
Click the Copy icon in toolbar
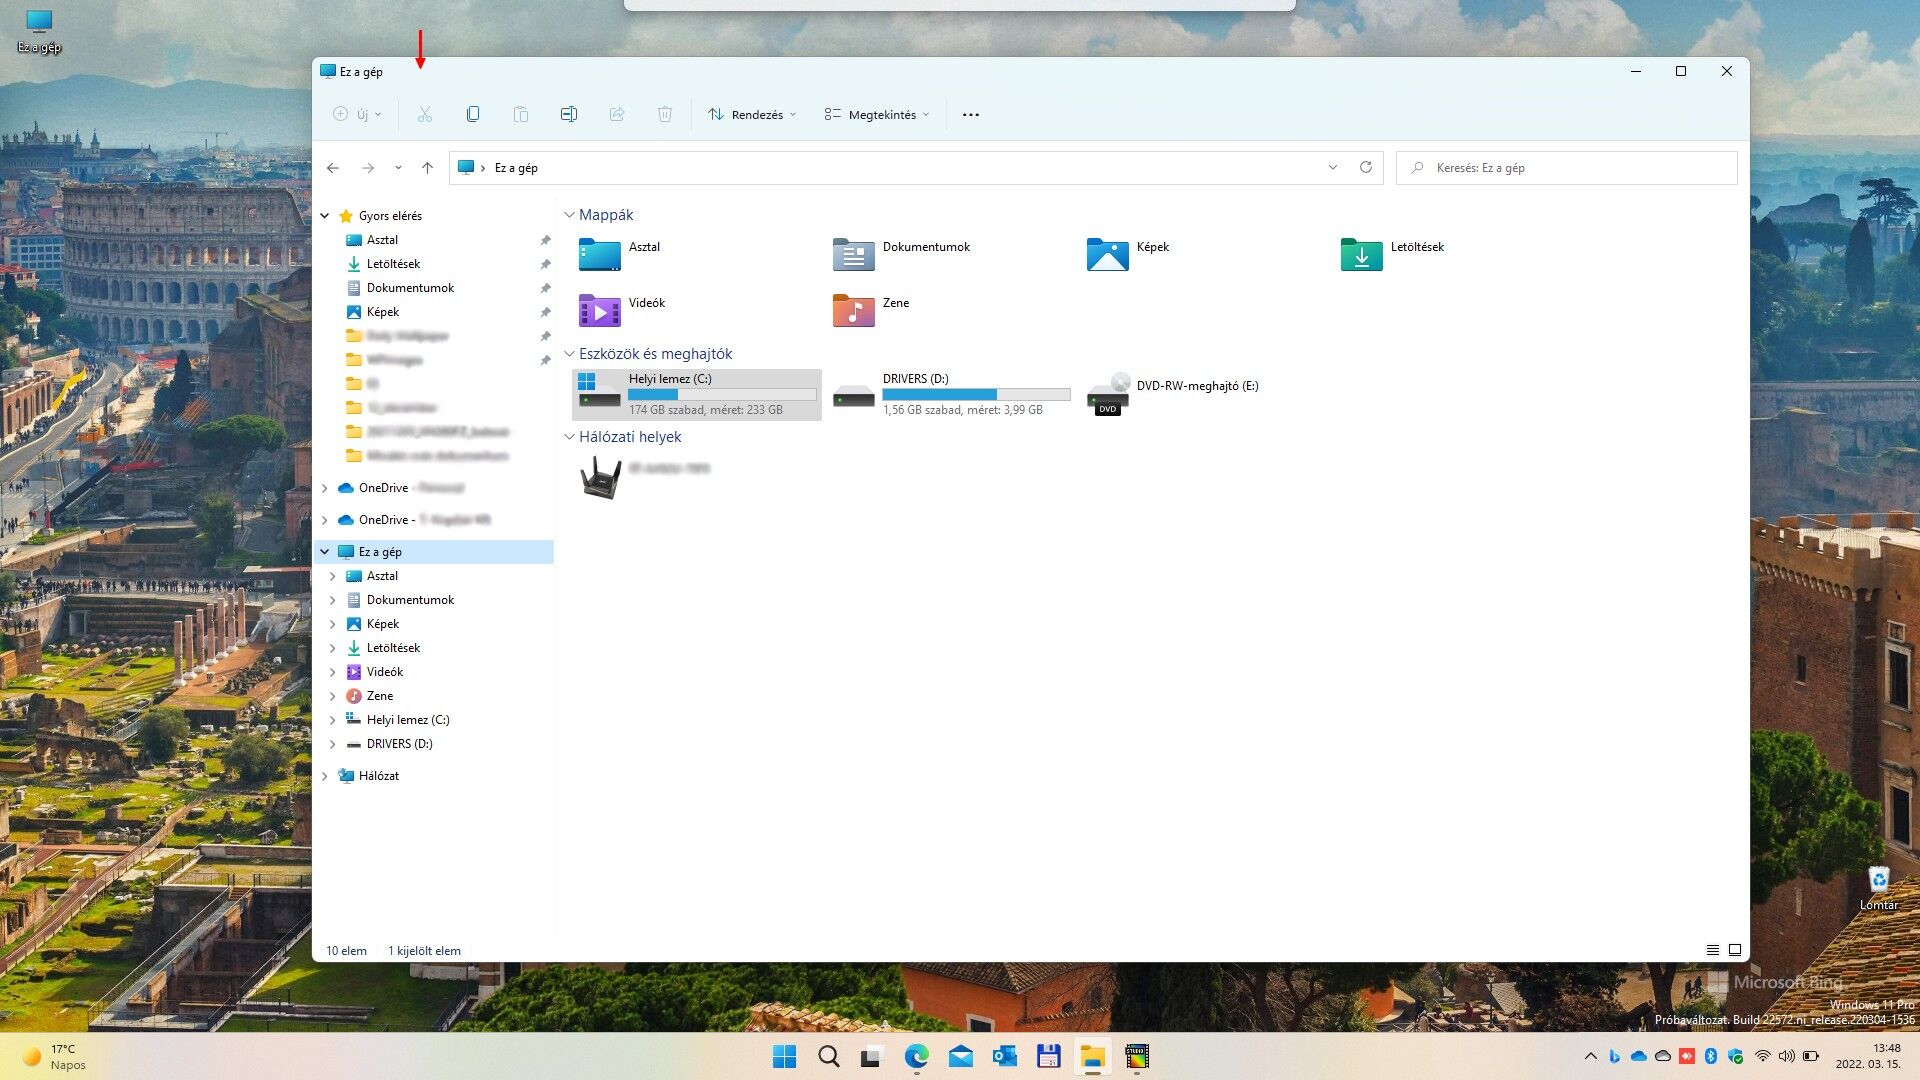click(x=473, y=115)
